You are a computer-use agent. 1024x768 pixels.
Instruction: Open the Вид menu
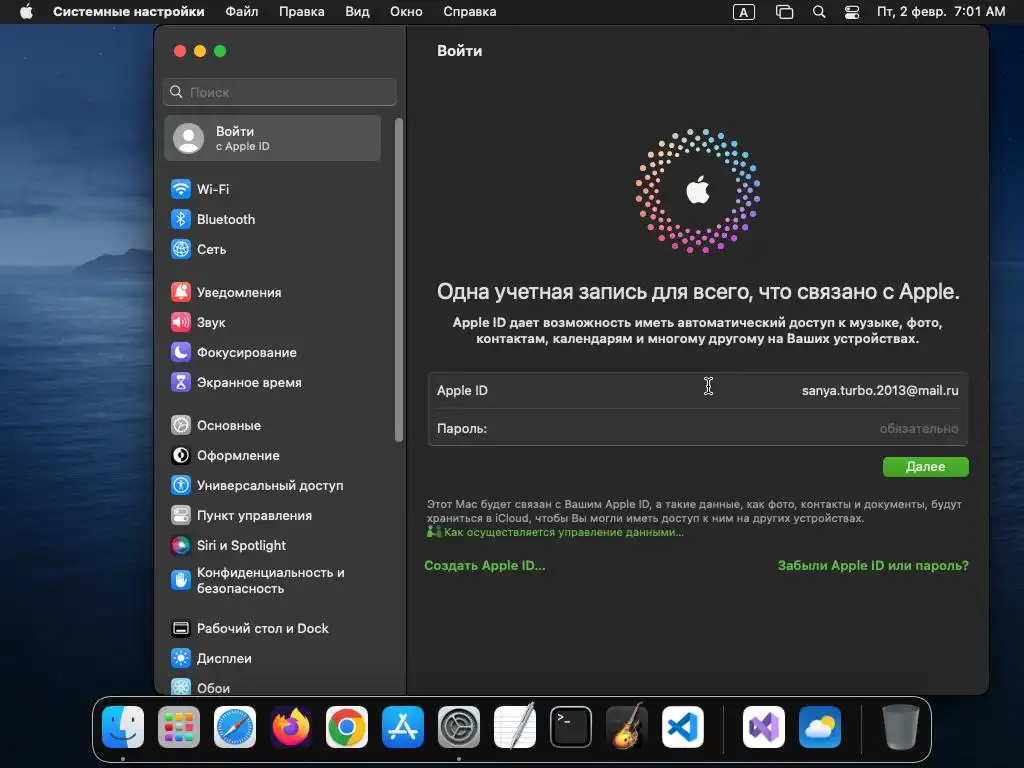357,12
